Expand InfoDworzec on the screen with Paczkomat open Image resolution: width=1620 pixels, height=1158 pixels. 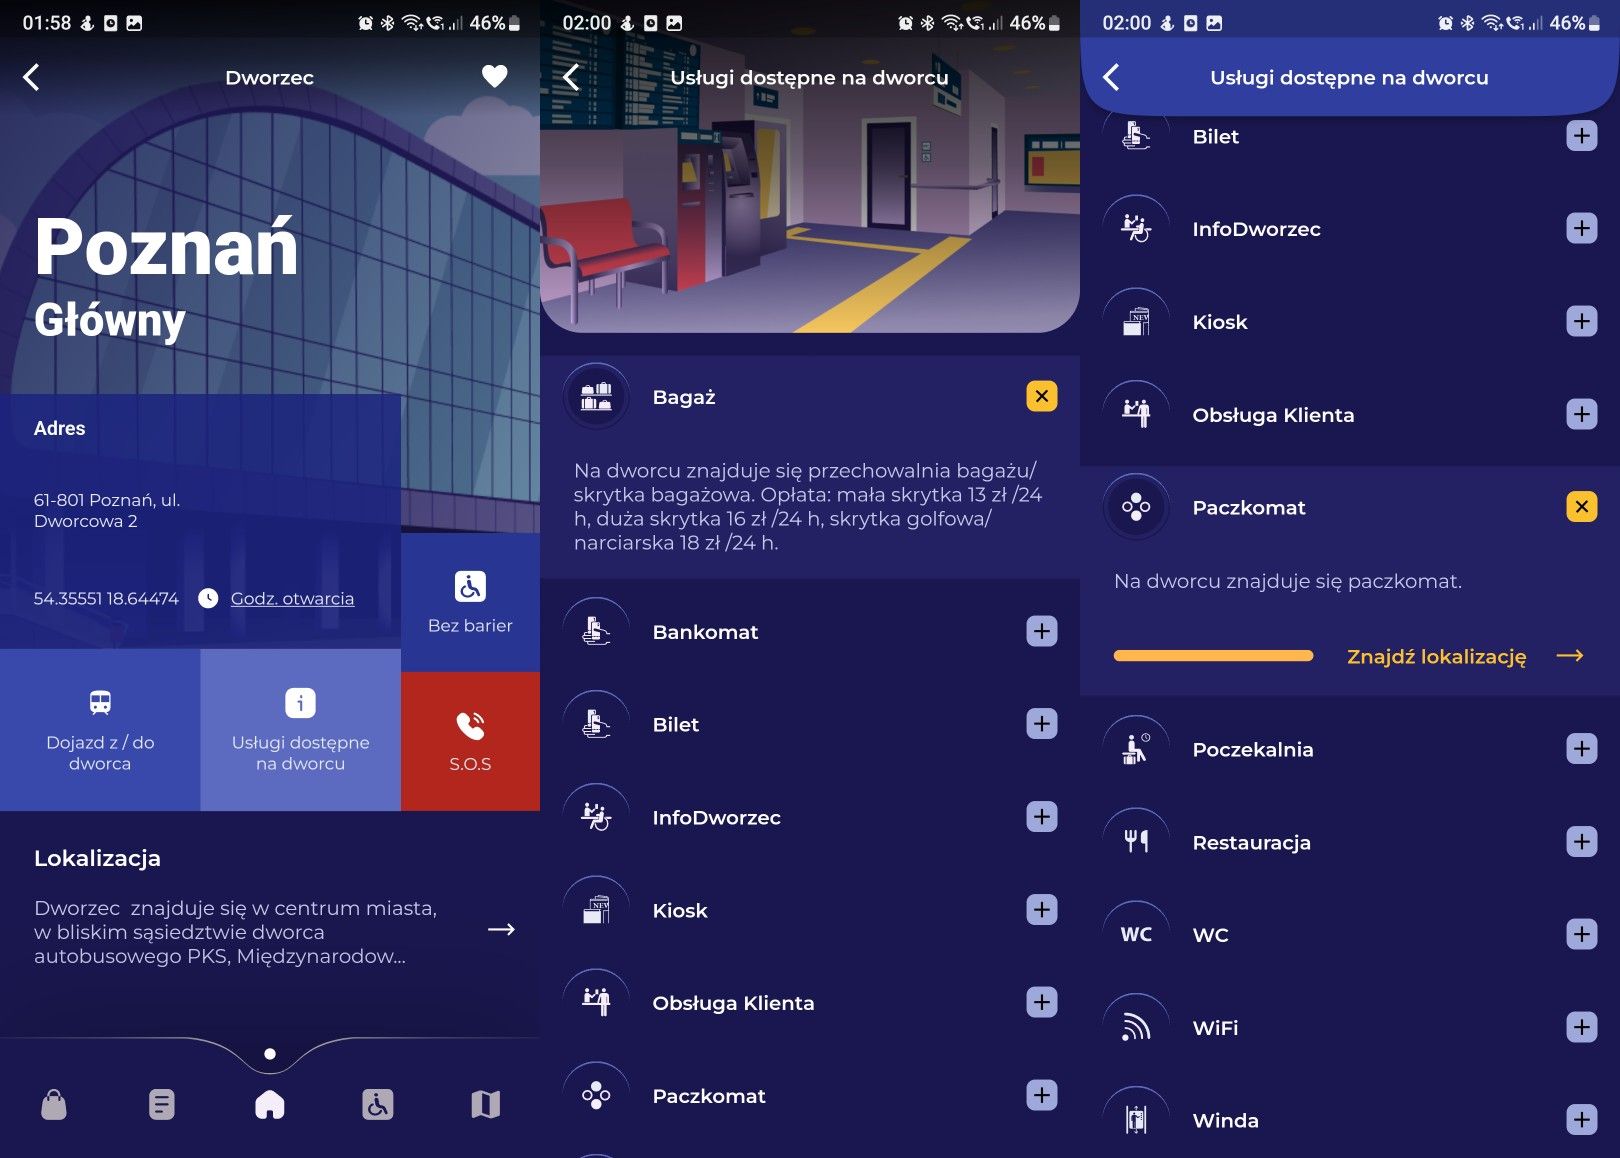coord(1582,229)
